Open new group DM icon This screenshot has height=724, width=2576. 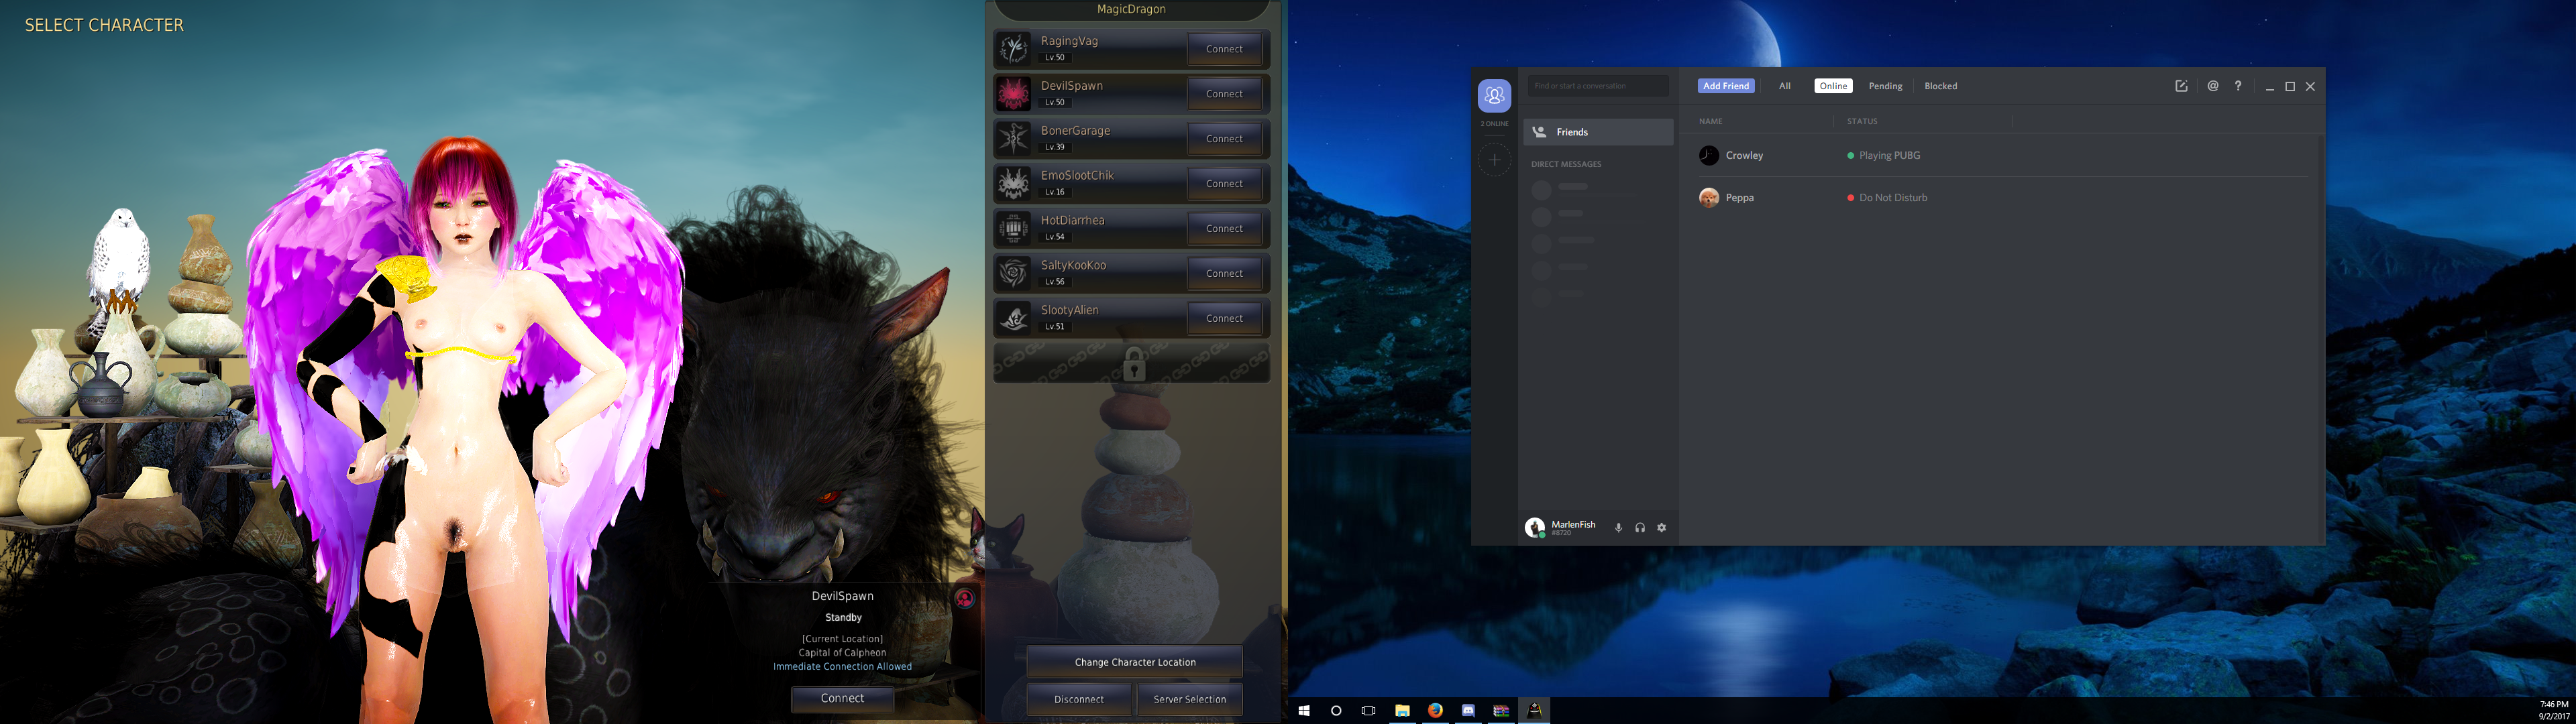click(2181, 86)
